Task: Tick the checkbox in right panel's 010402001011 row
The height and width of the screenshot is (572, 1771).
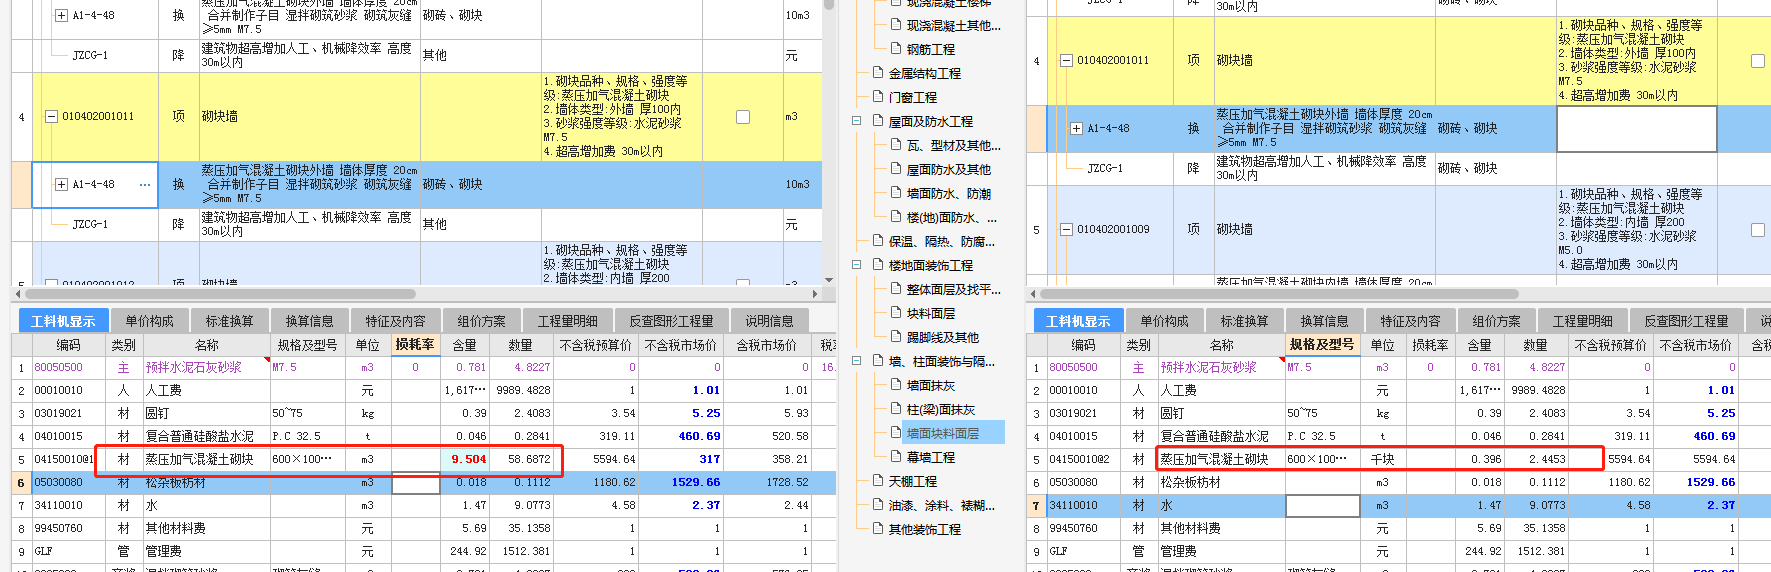Action: pos(1757,61)
